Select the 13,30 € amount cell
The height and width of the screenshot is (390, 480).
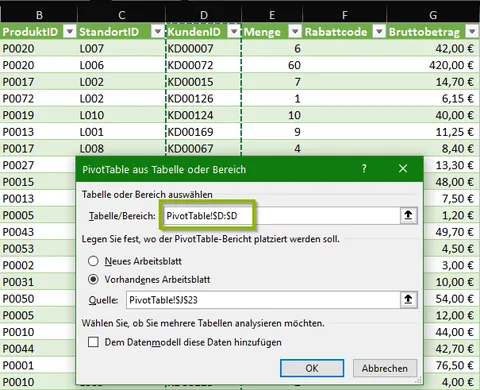[452, 165]
